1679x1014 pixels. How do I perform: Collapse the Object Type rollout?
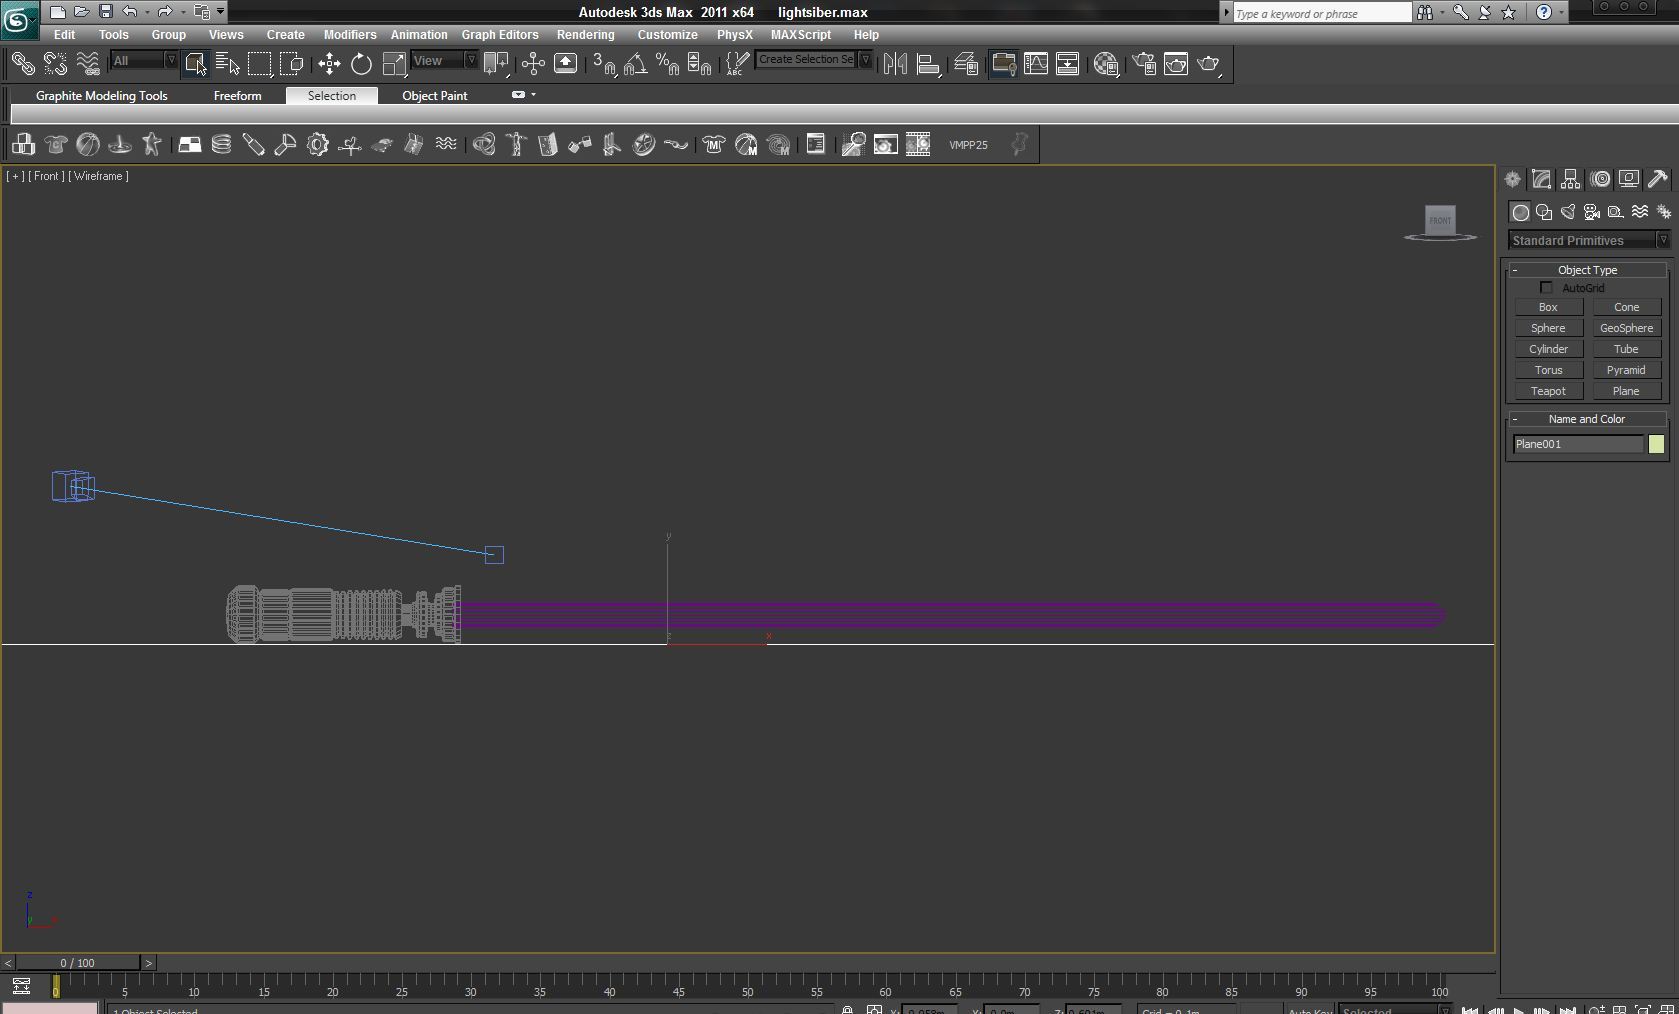click(1587, 270)
